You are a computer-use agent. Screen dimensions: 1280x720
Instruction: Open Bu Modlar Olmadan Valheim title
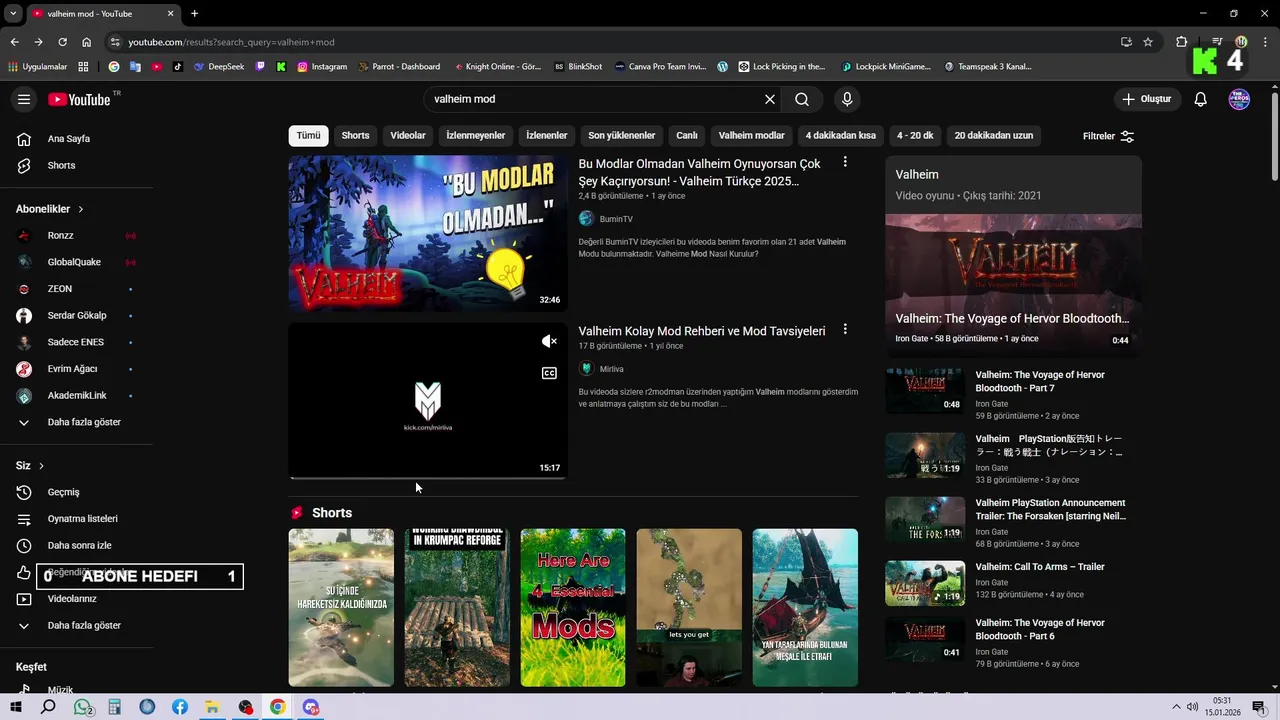[699, 172]
